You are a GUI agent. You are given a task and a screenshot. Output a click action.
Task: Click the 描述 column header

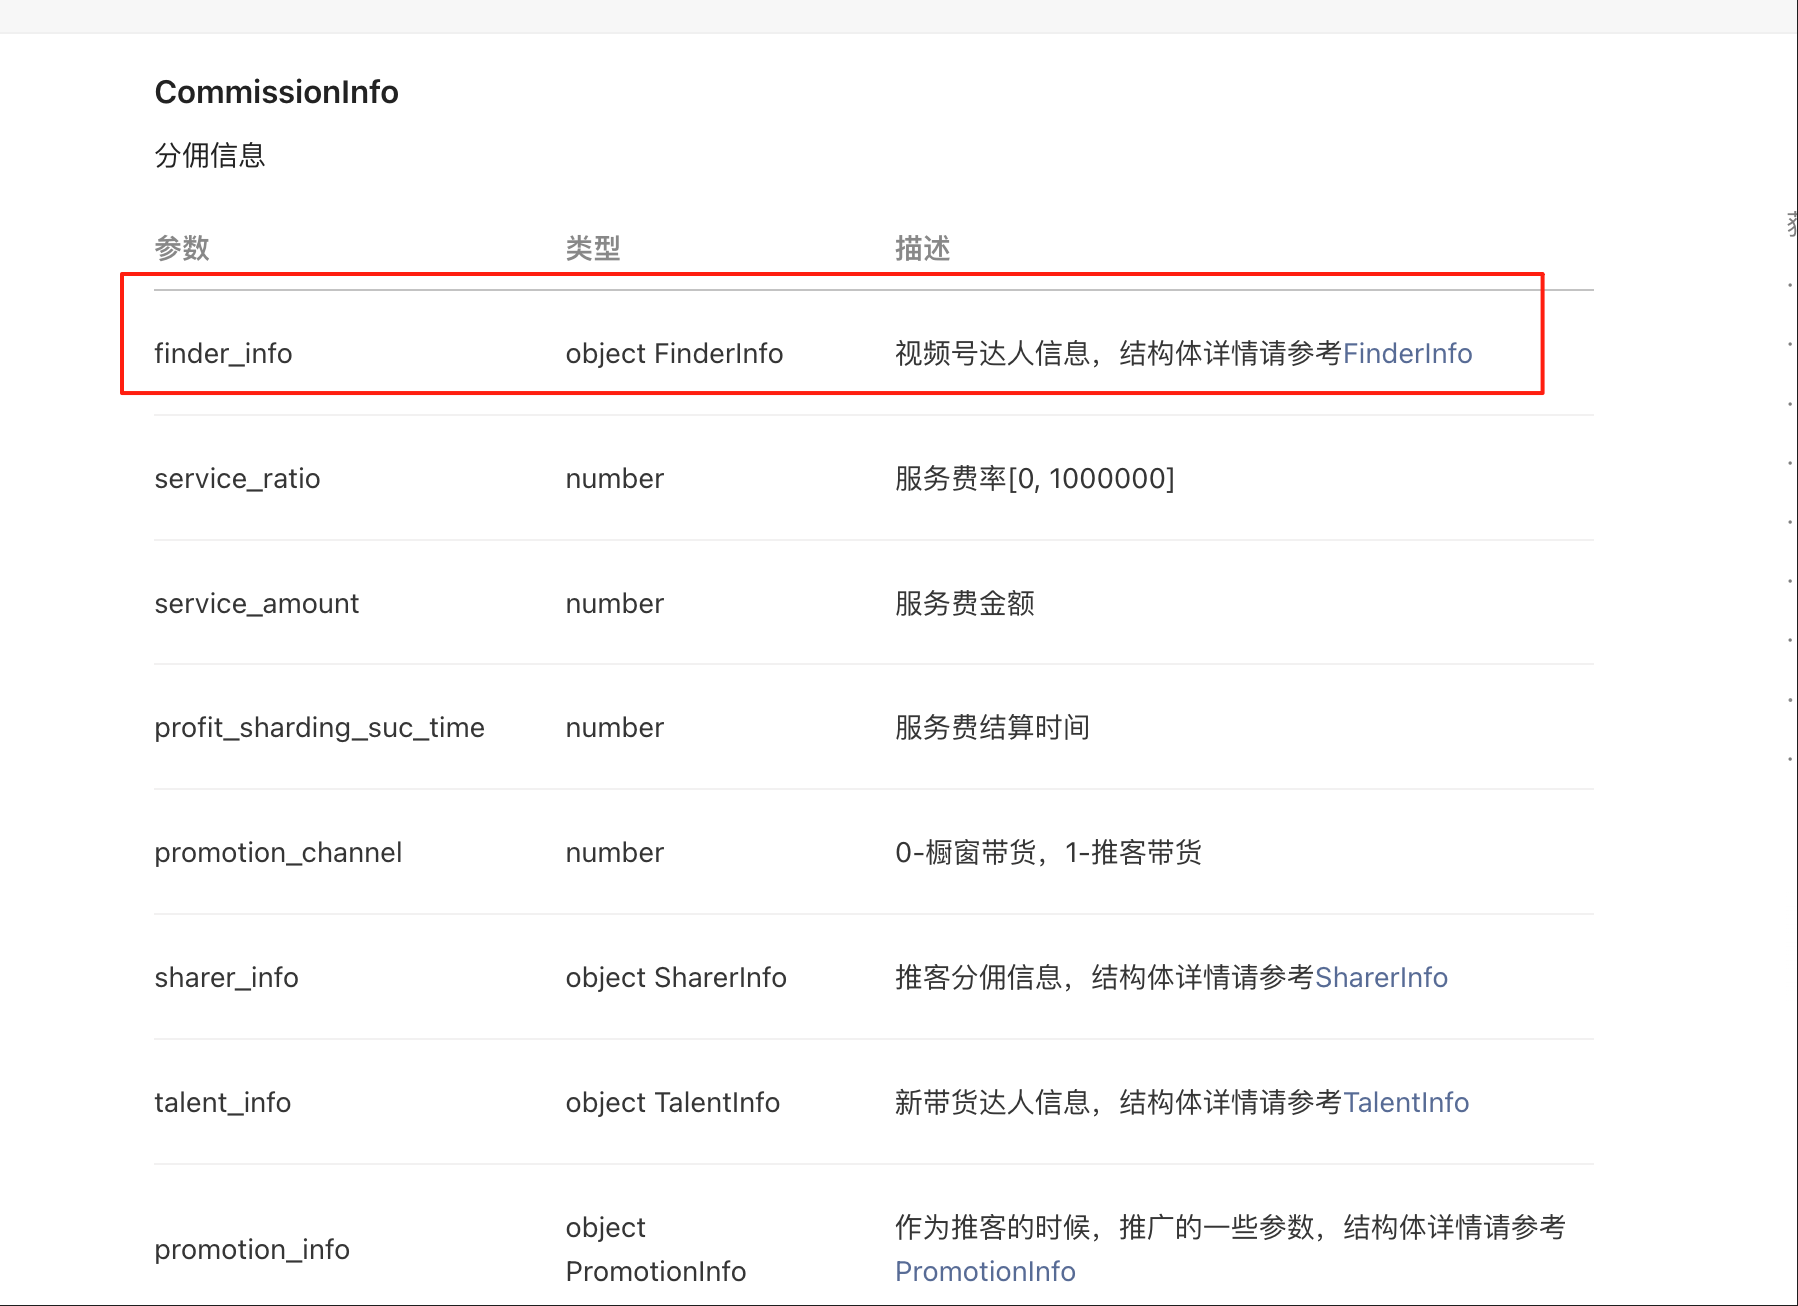[x=922, y=248]
